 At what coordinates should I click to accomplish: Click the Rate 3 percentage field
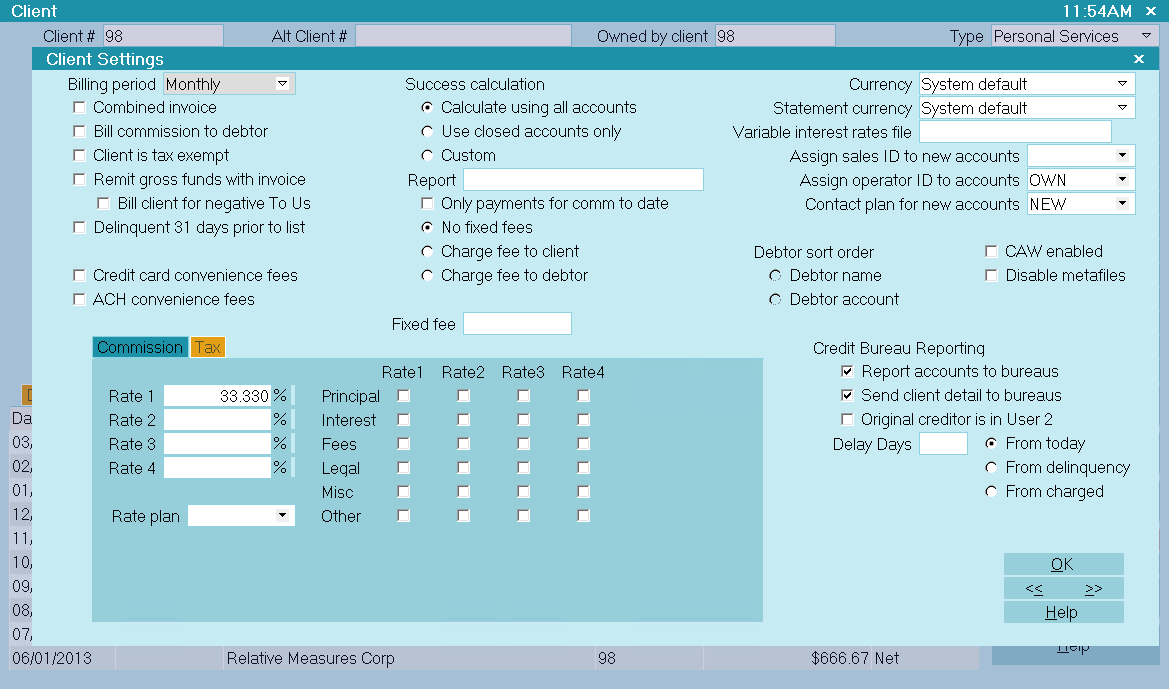tap(217, 444)
